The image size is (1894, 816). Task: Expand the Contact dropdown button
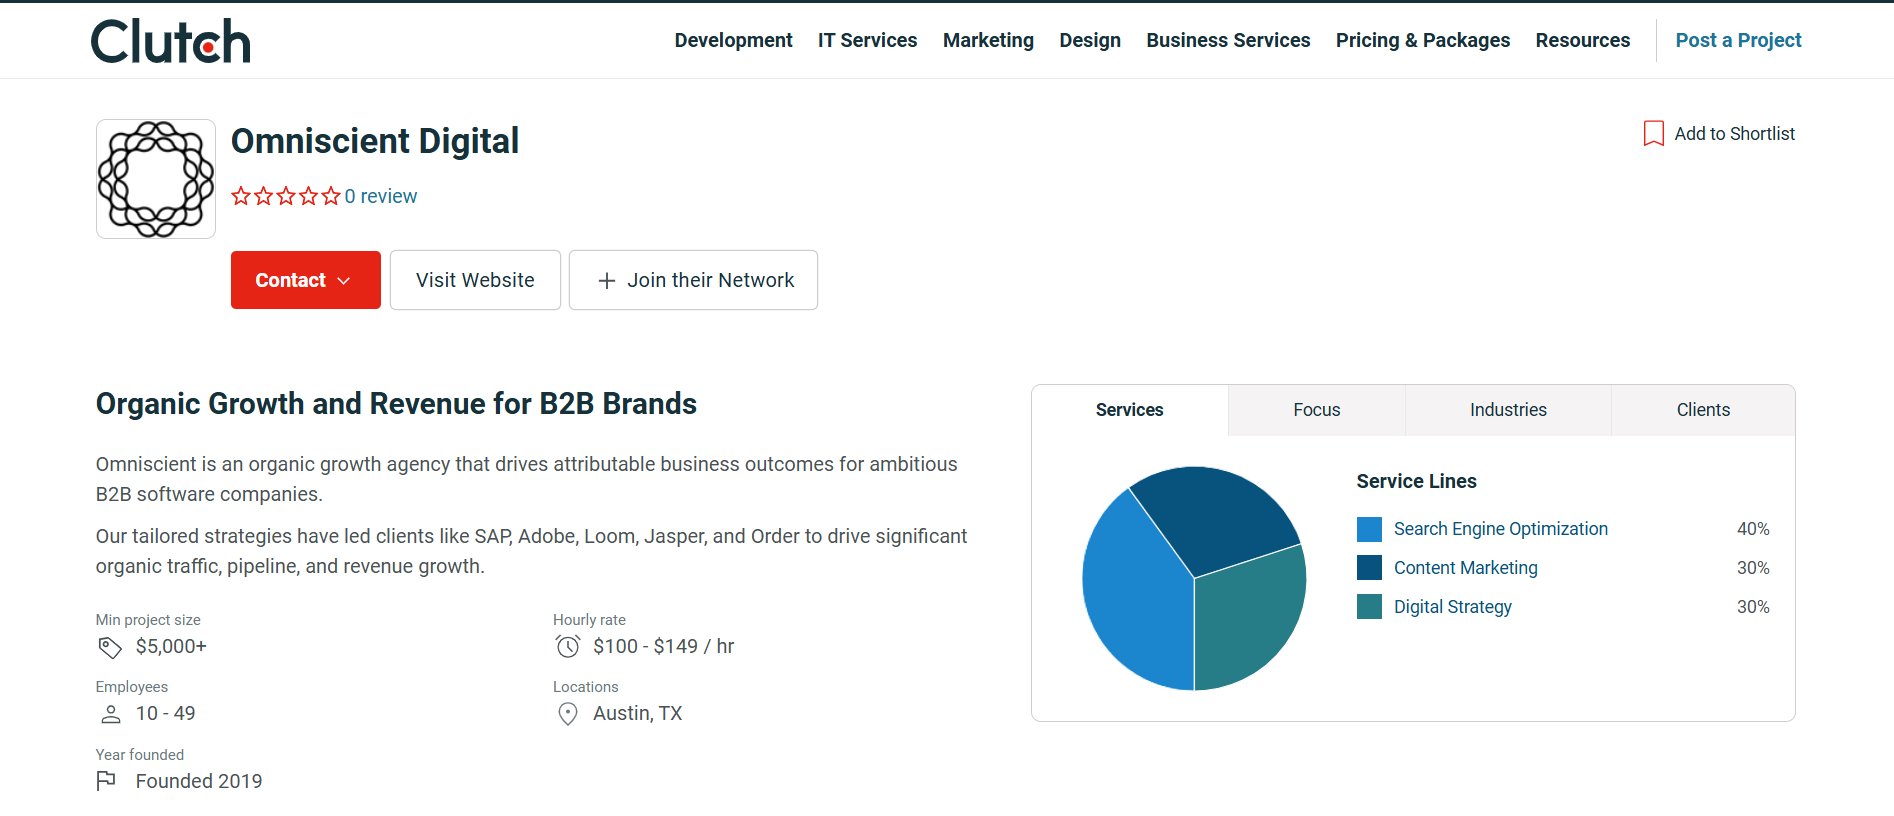point(305,280)
